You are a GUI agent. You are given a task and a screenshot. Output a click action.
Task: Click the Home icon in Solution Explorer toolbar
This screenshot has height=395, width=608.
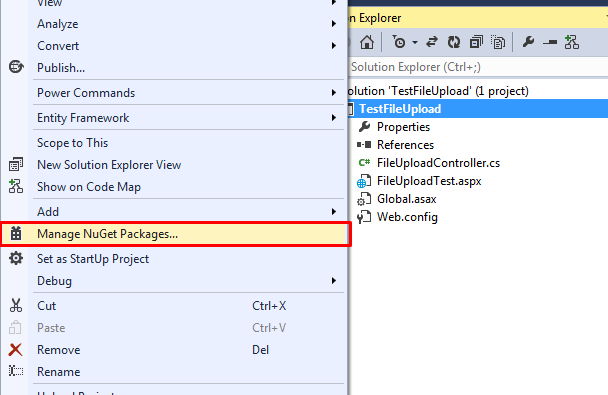click(367, 42)
